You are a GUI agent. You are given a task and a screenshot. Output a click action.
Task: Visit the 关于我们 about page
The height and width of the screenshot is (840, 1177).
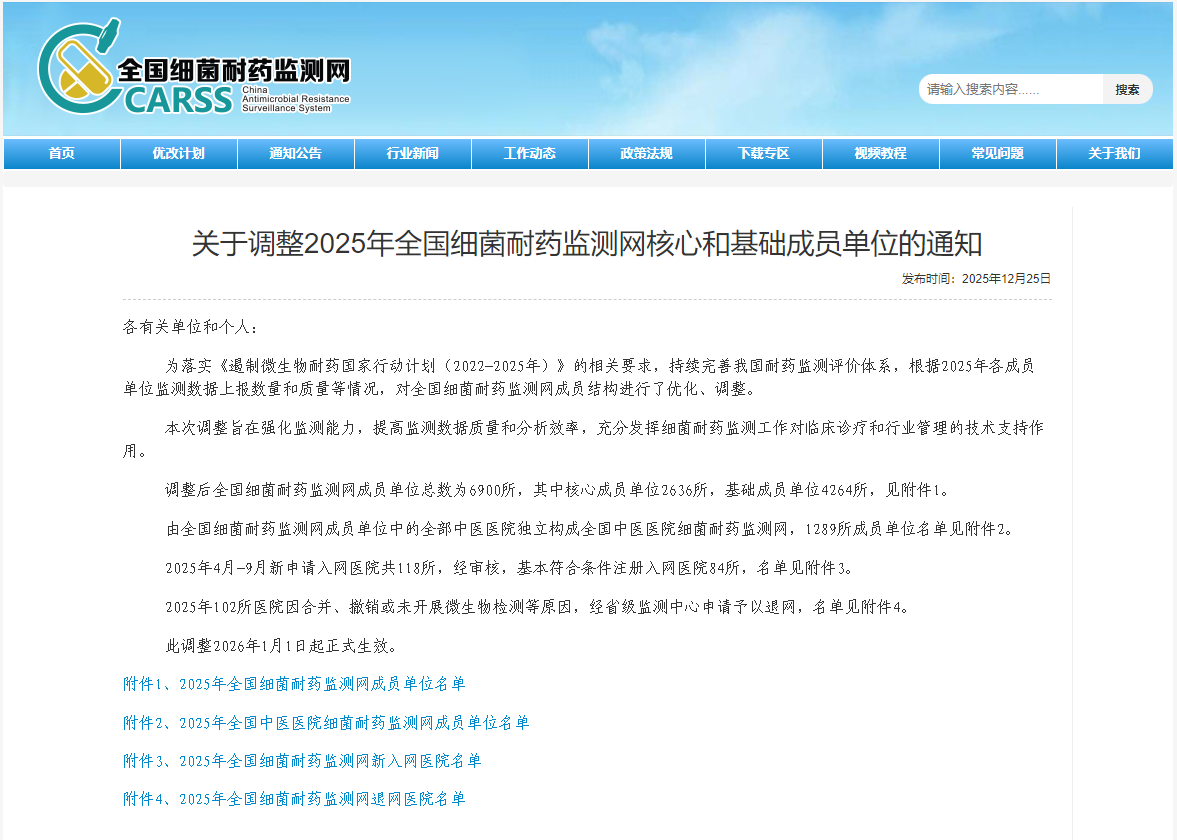[x=1114, y=153]
